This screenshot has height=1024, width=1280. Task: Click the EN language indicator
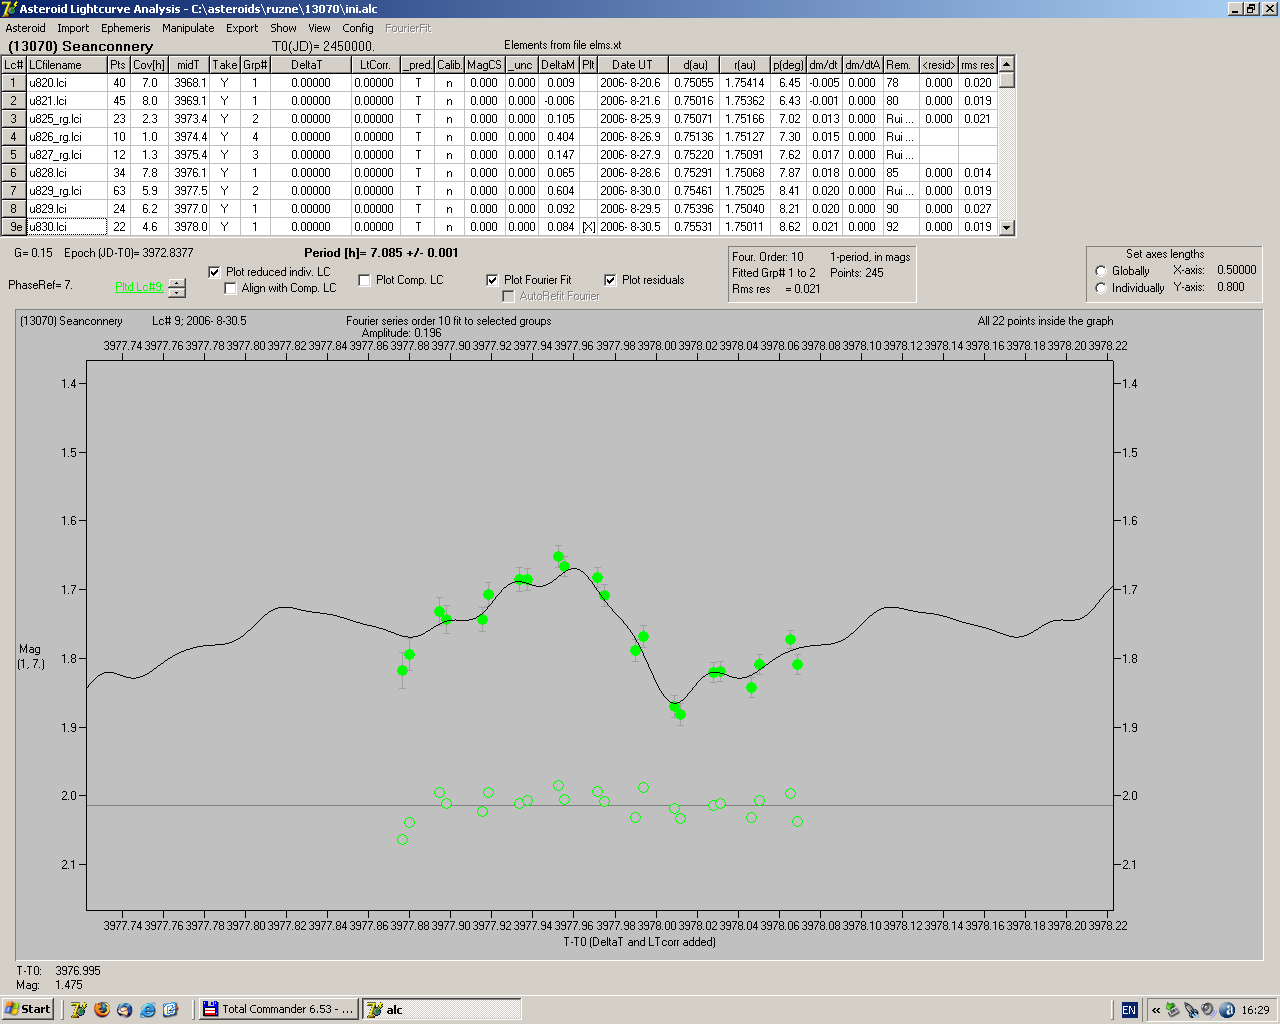(x=1129, y=1010)
